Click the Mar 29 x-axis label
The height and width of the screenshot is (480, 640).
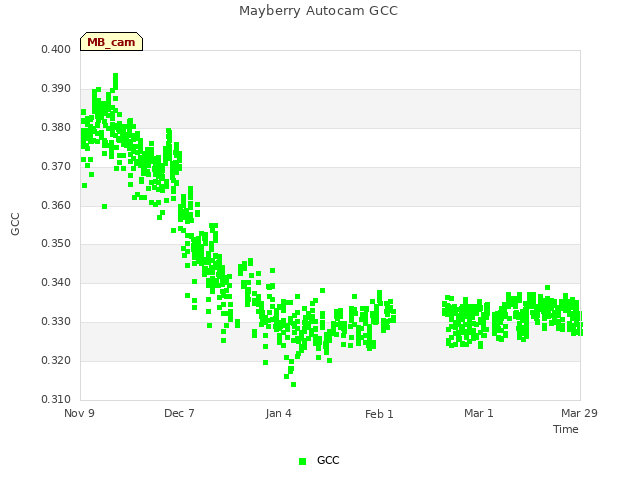click(579, 413)
